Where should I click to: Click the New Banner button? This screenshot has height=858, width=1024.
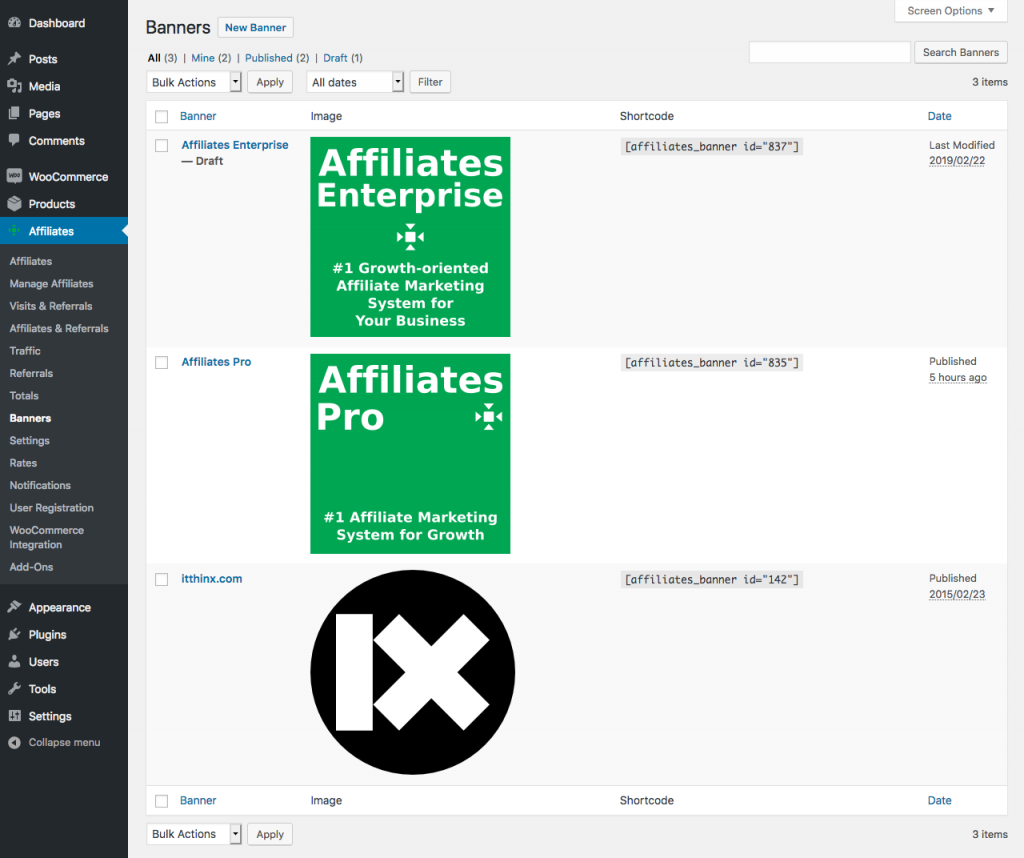click(x=255, y=27)
